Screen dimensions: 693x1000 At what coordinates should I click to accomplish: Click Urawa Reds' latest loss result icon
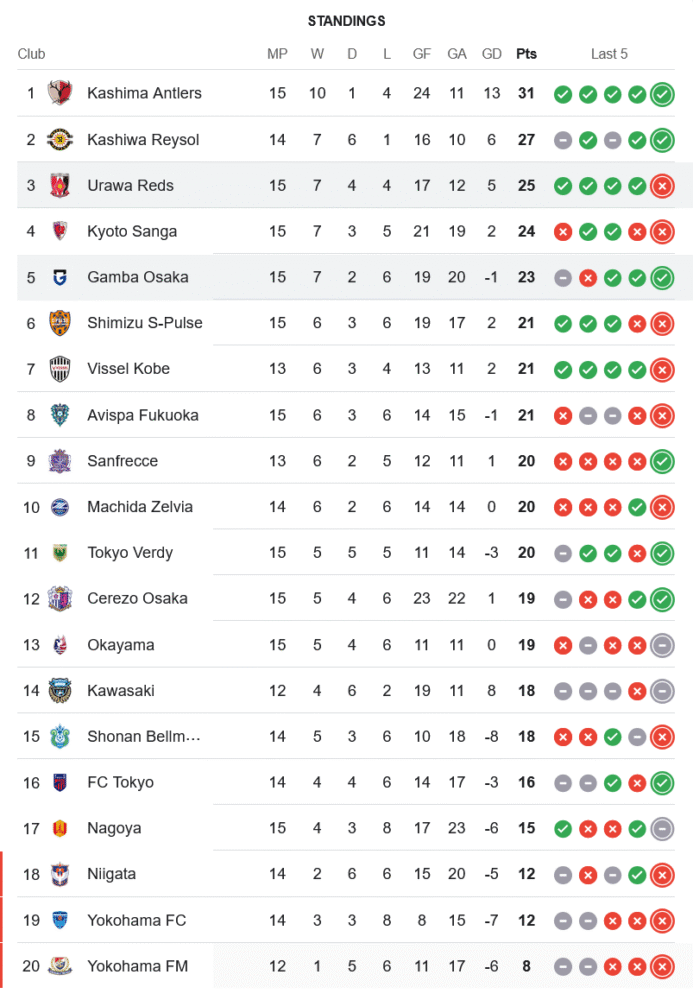[x=662, y=186]
